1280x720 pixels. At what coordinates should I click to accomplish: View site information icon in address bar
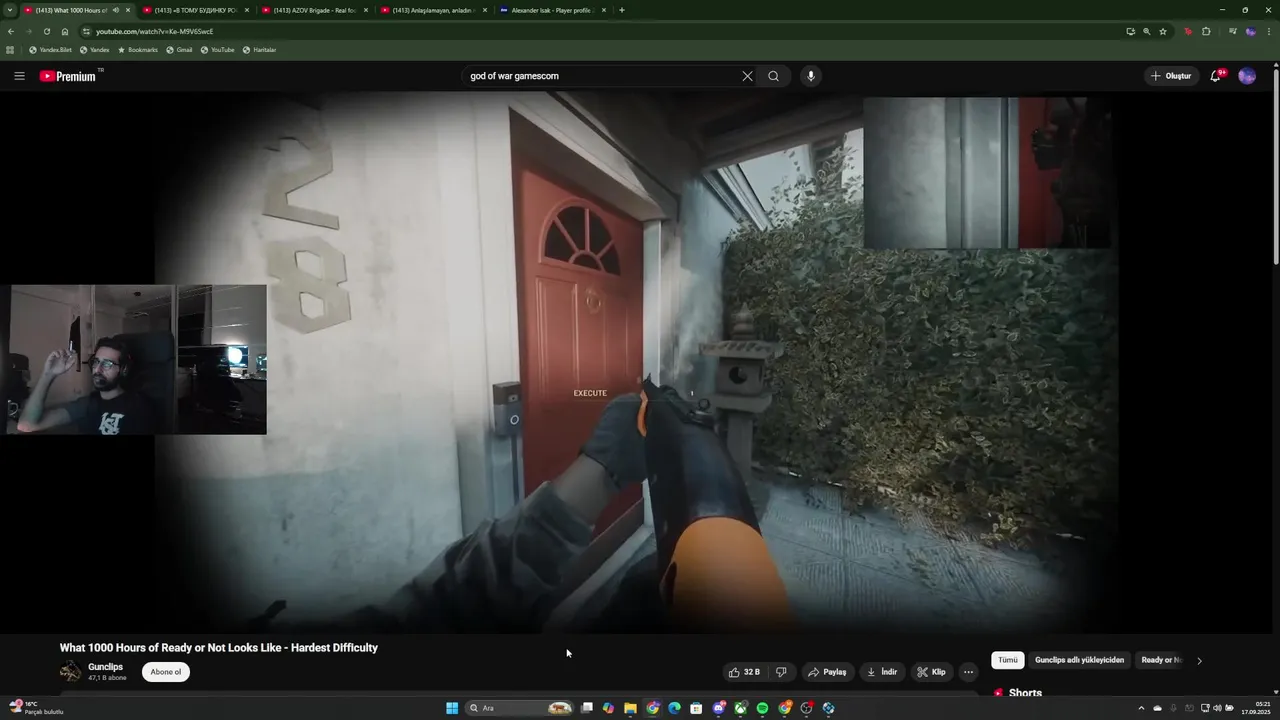point(87,31)
